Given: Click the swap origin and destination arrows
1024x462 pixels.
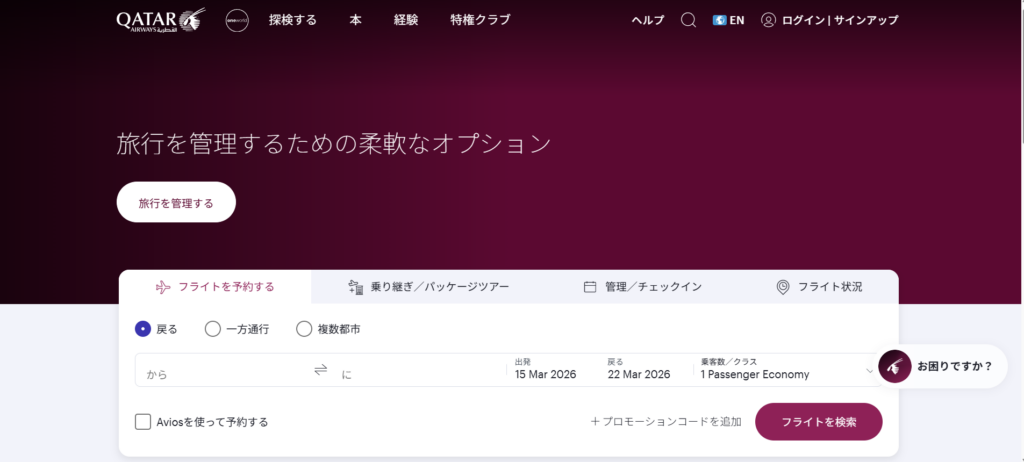Looking at the screenshot, I should coord(321,370).
